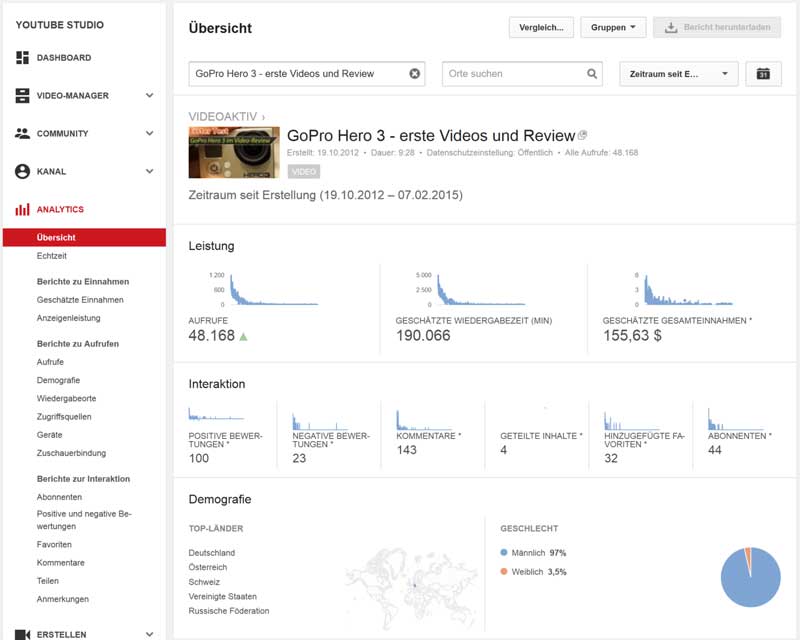Screen dimensions: 800x640
Task: Click the Community people icon
Action: pyautogui.click(x=22, y=133)
